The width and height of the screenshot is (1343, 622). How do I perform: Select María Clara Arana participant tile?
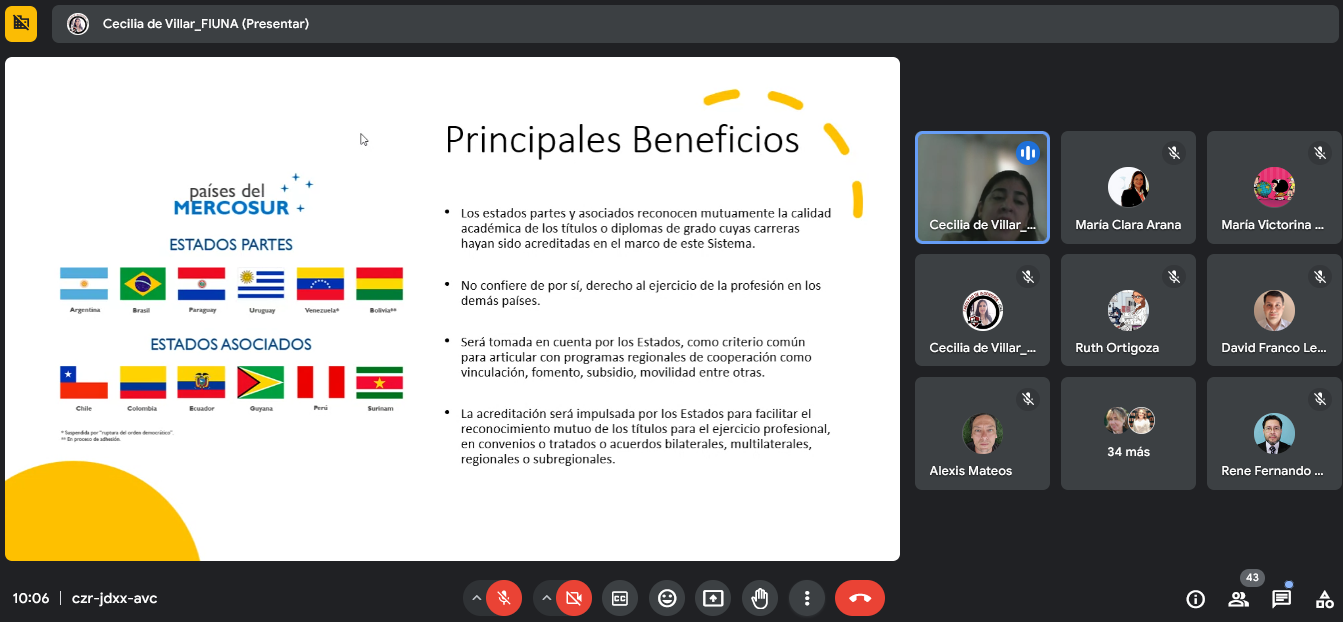click(1128, 188)
